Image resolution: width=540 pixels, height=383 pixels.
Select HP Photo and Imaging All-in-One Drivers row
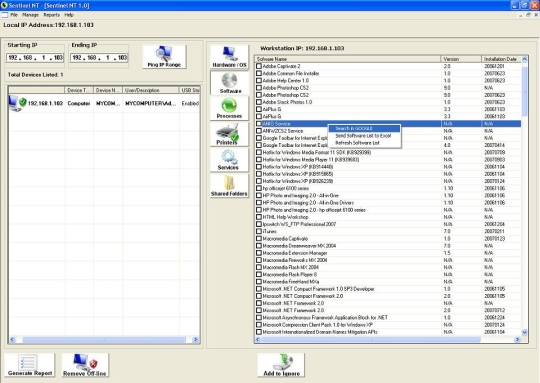388,203
